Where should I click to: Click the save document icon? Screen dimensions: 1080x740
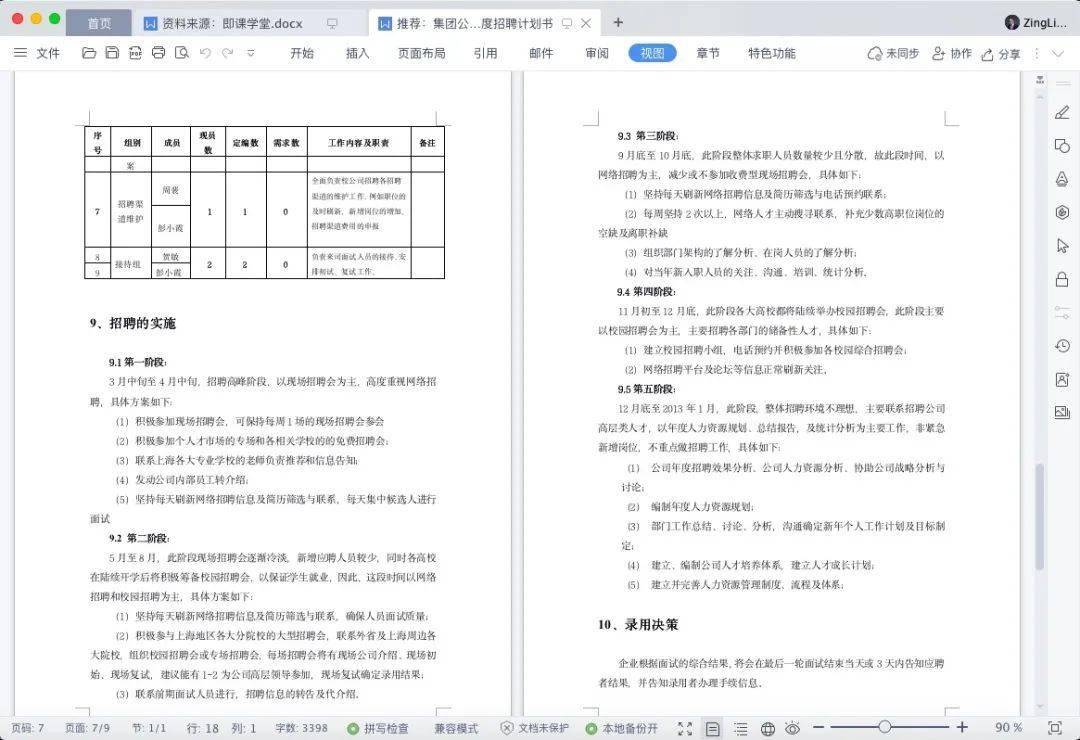click(112, 53)
